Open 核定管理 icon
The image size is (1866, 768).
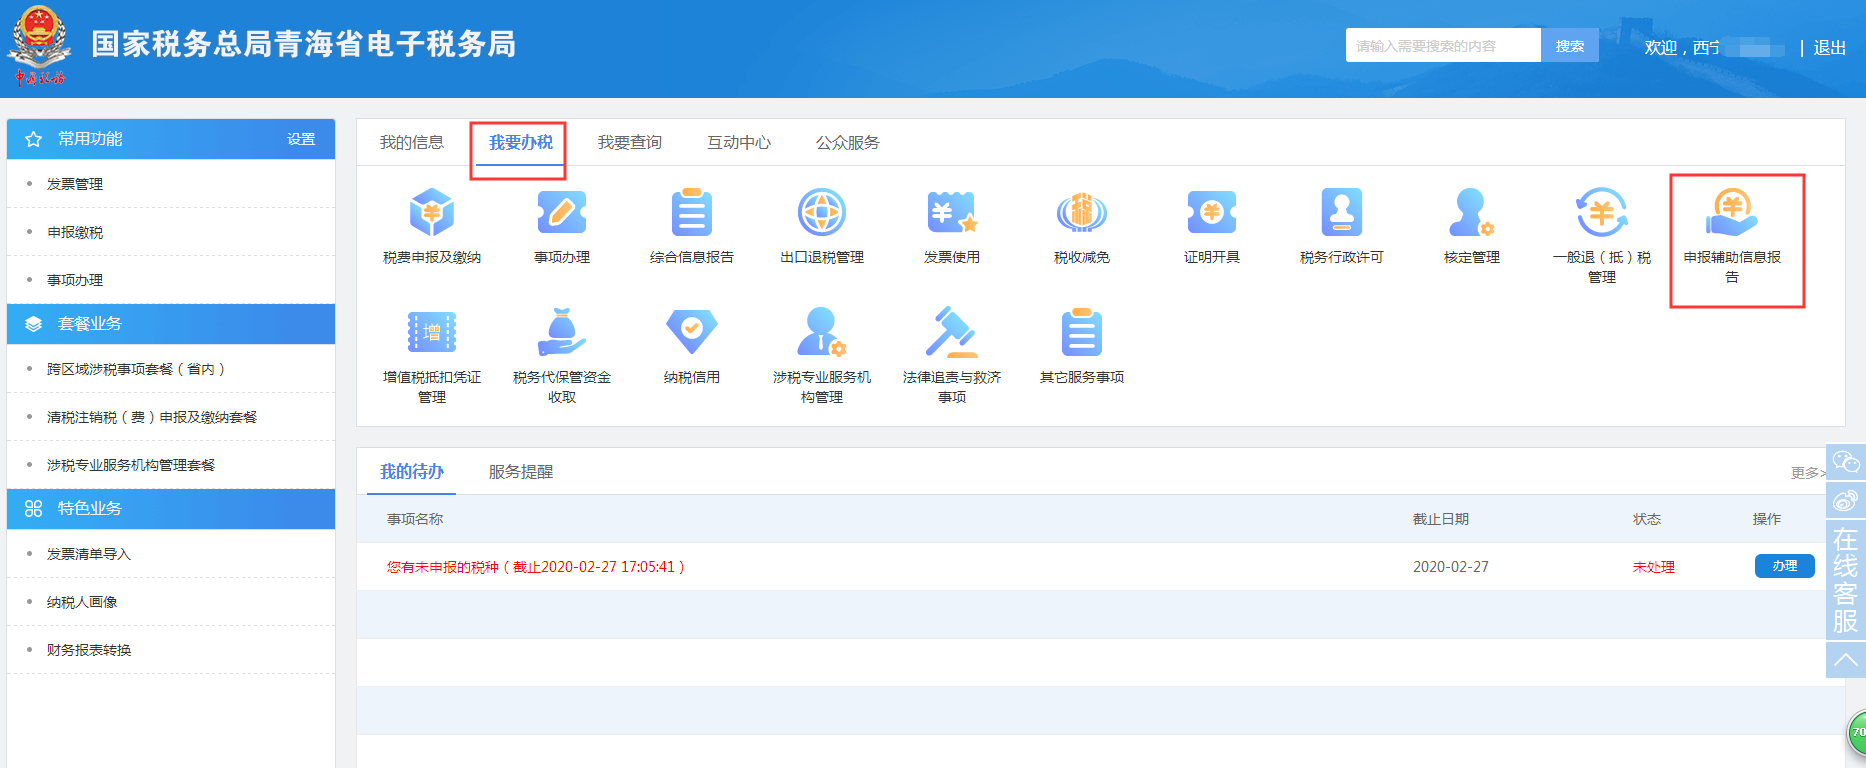point(1472,212)
